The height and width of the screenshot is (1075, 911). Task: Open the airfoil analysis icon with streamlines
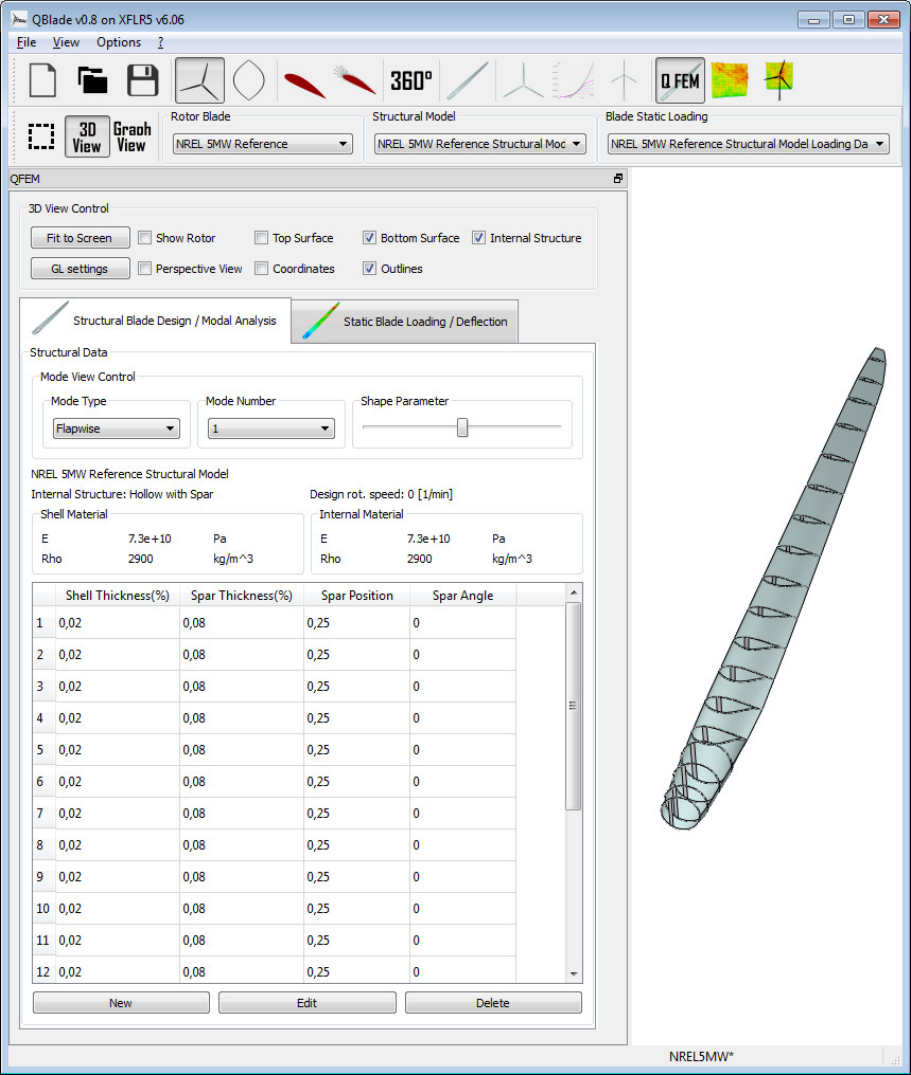pyautogui.click(x=354, y=80)
